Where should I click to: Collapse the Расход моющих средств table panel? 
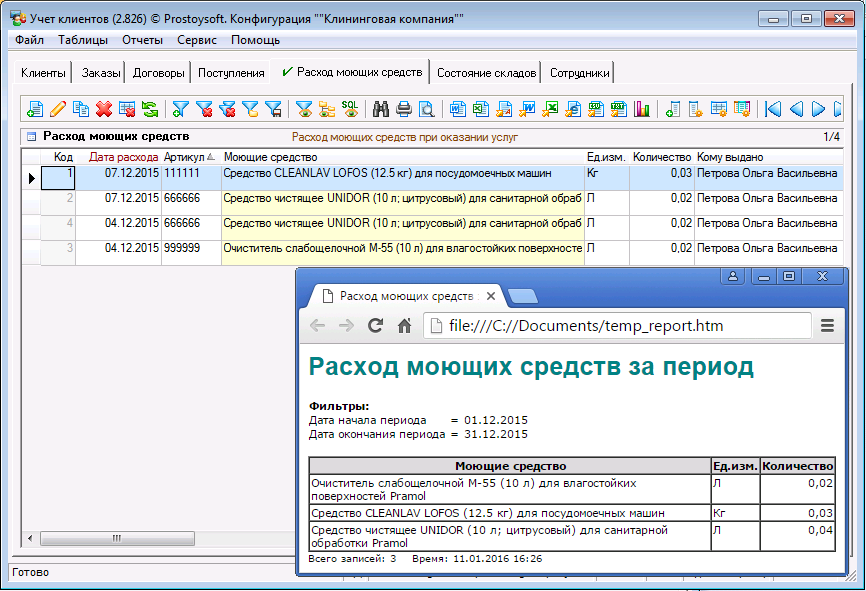(x=31, y=137)
